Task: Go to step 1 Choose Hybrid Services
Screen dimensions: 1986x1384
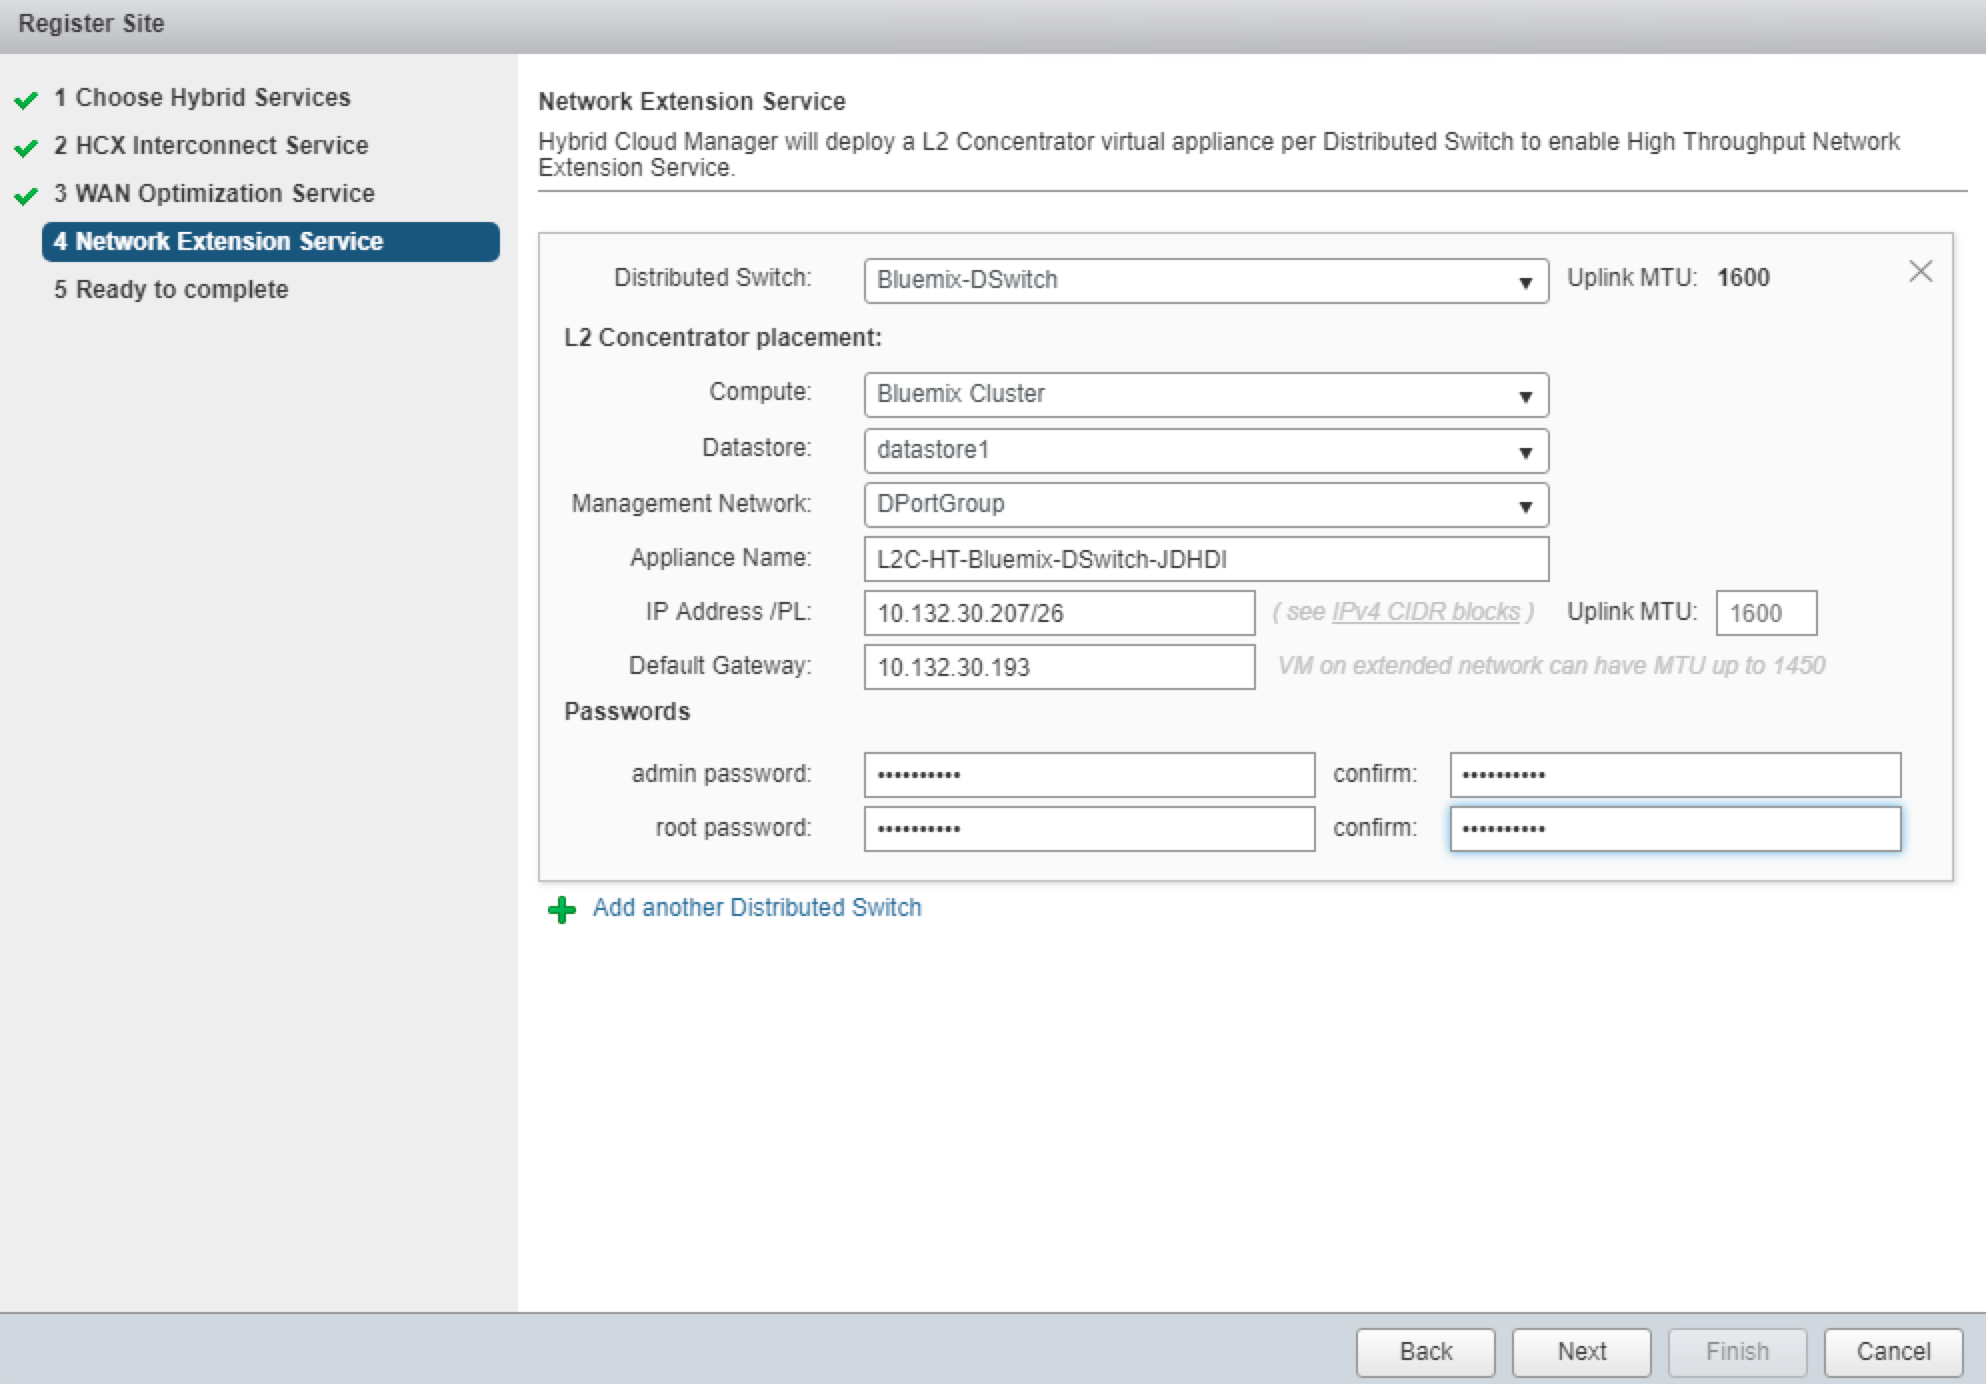Action: [x=212, y=97]
